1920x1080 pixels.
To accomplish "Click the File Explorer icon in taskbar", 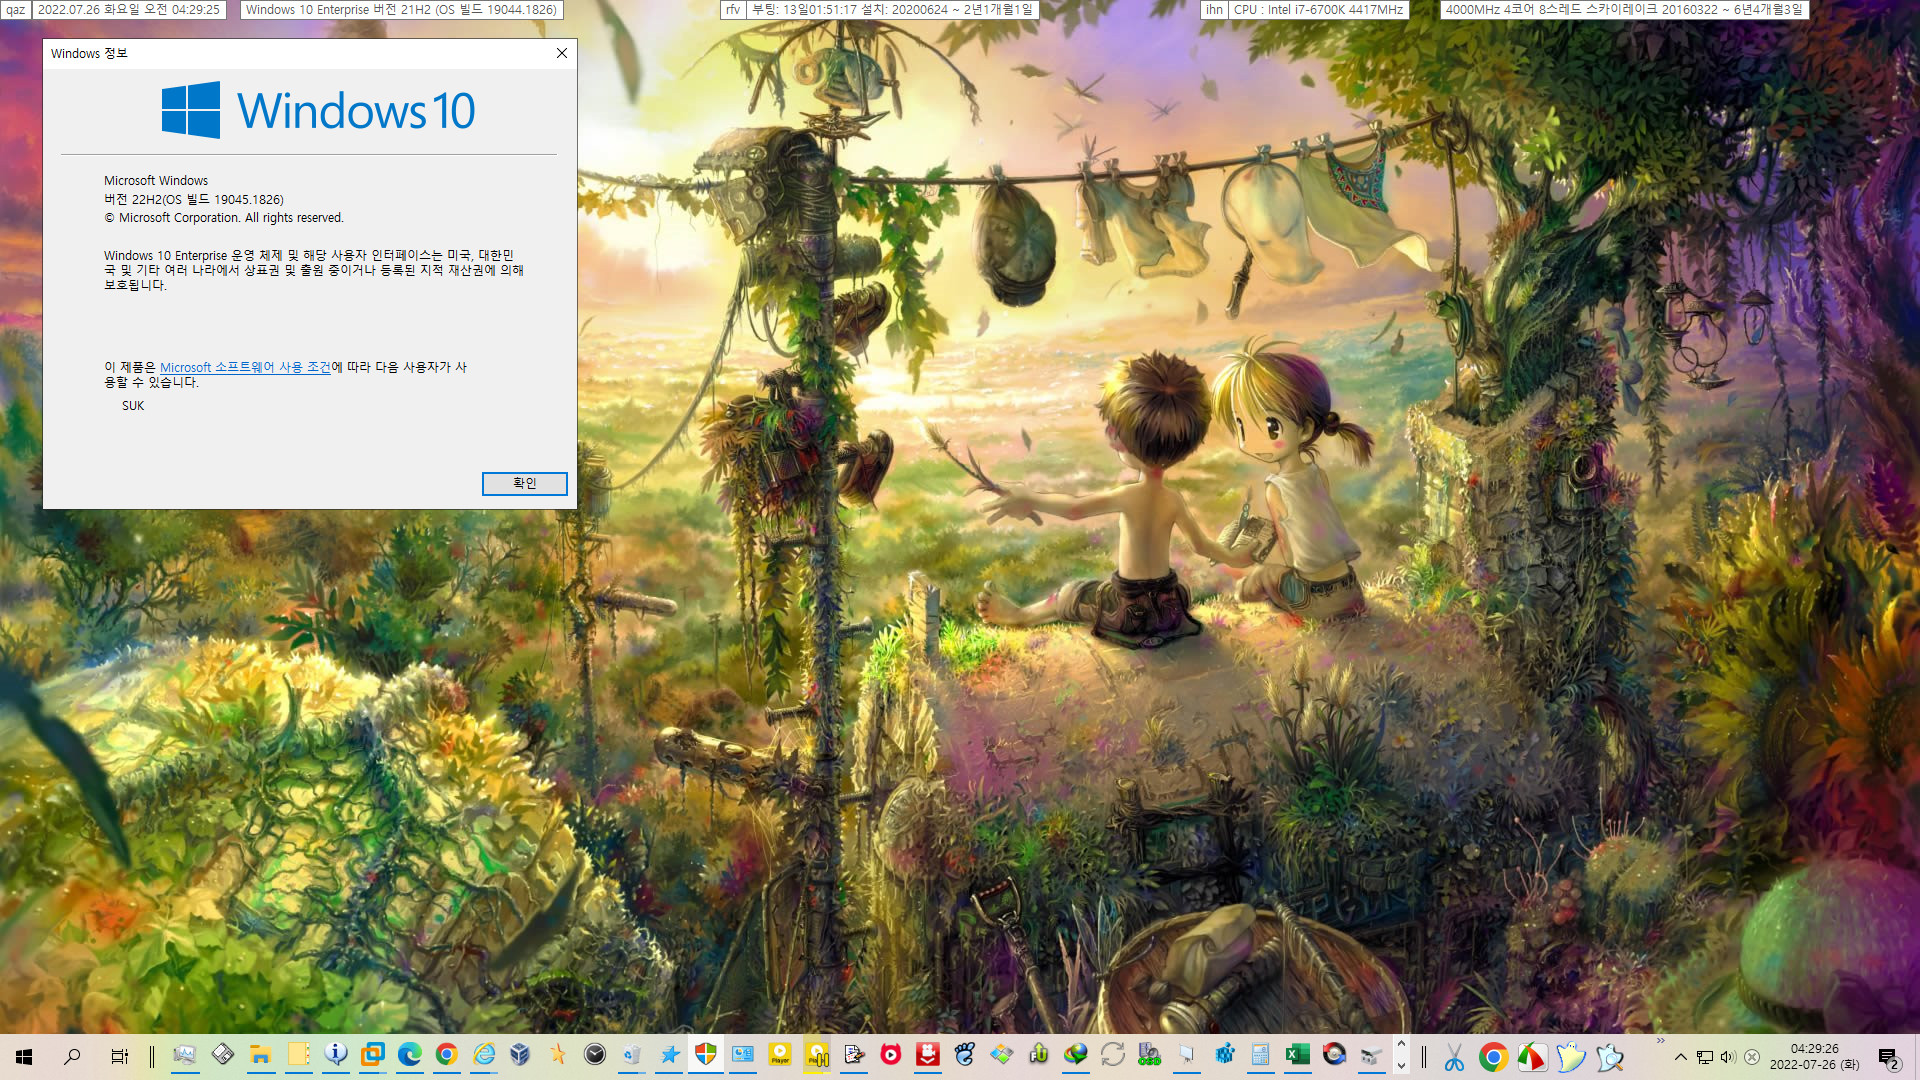I will click(x=260, y=1056).
